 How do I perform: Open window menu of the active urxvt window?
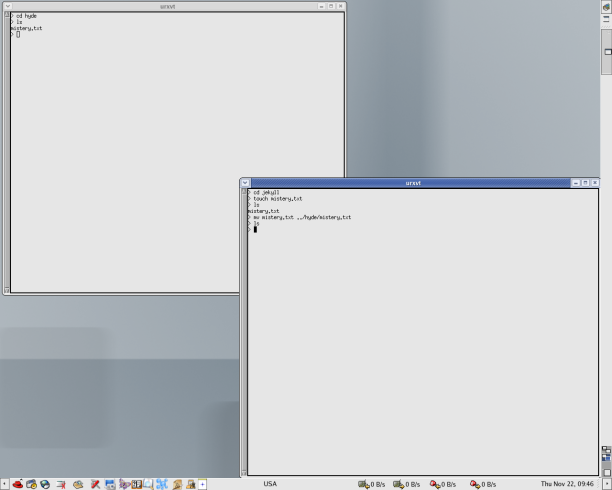(x=245, y=183)
